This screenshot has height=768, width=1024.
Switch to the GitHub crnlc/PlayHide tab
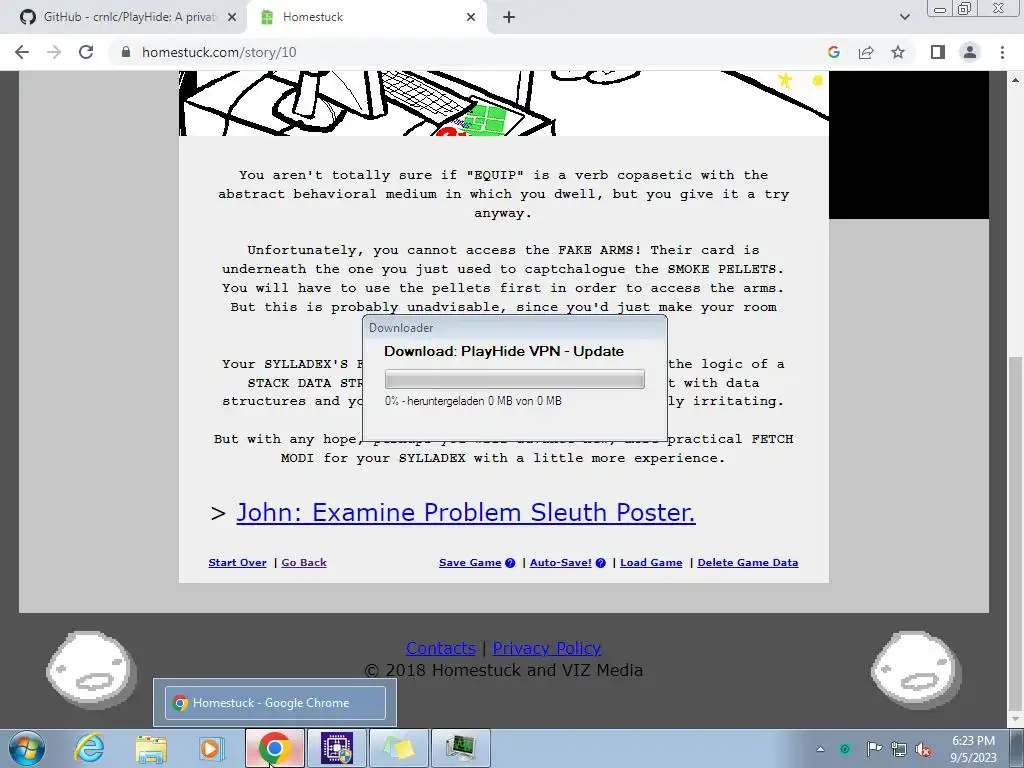coord(123,17)
